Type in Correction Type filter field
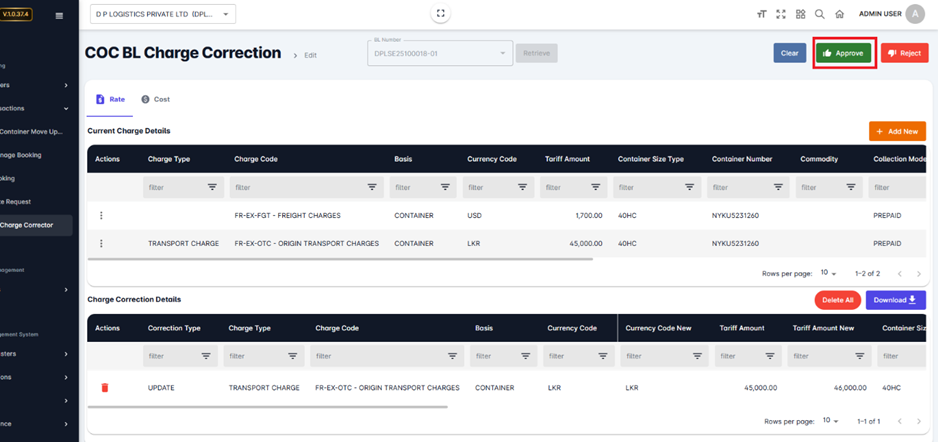The height and width of the screenshot is (442, 938). click(x=172, y=356)
